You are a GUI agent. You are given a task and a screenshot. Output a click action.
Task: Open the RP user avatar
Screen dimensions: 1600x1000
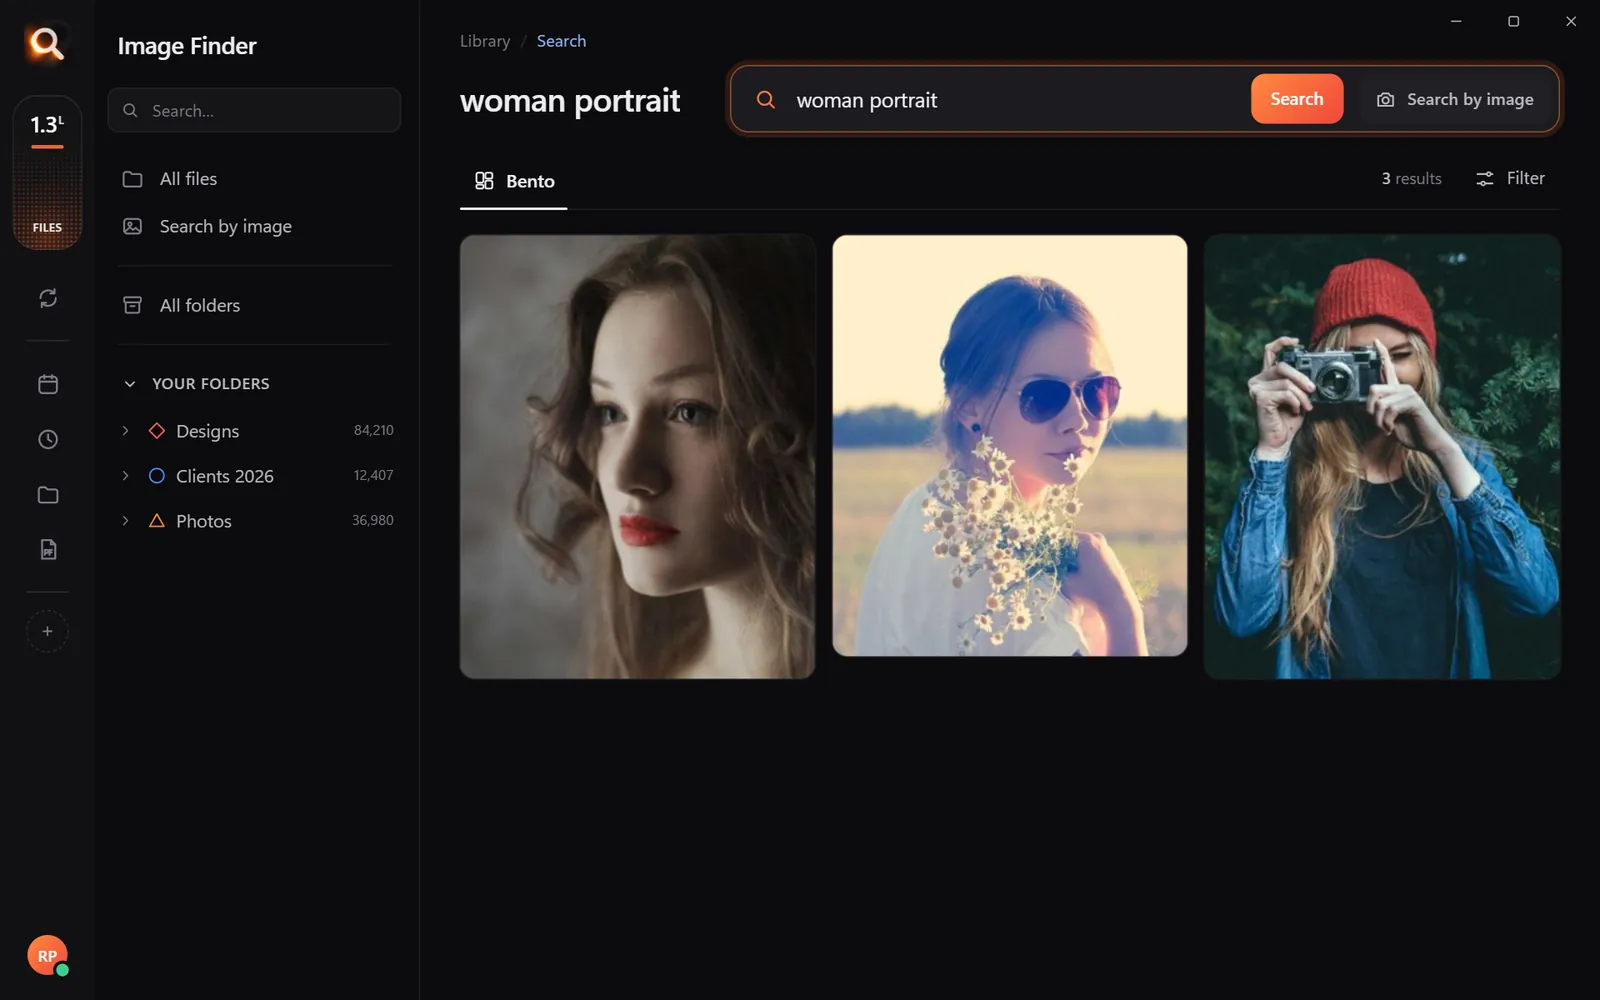[x=47, y=956]
